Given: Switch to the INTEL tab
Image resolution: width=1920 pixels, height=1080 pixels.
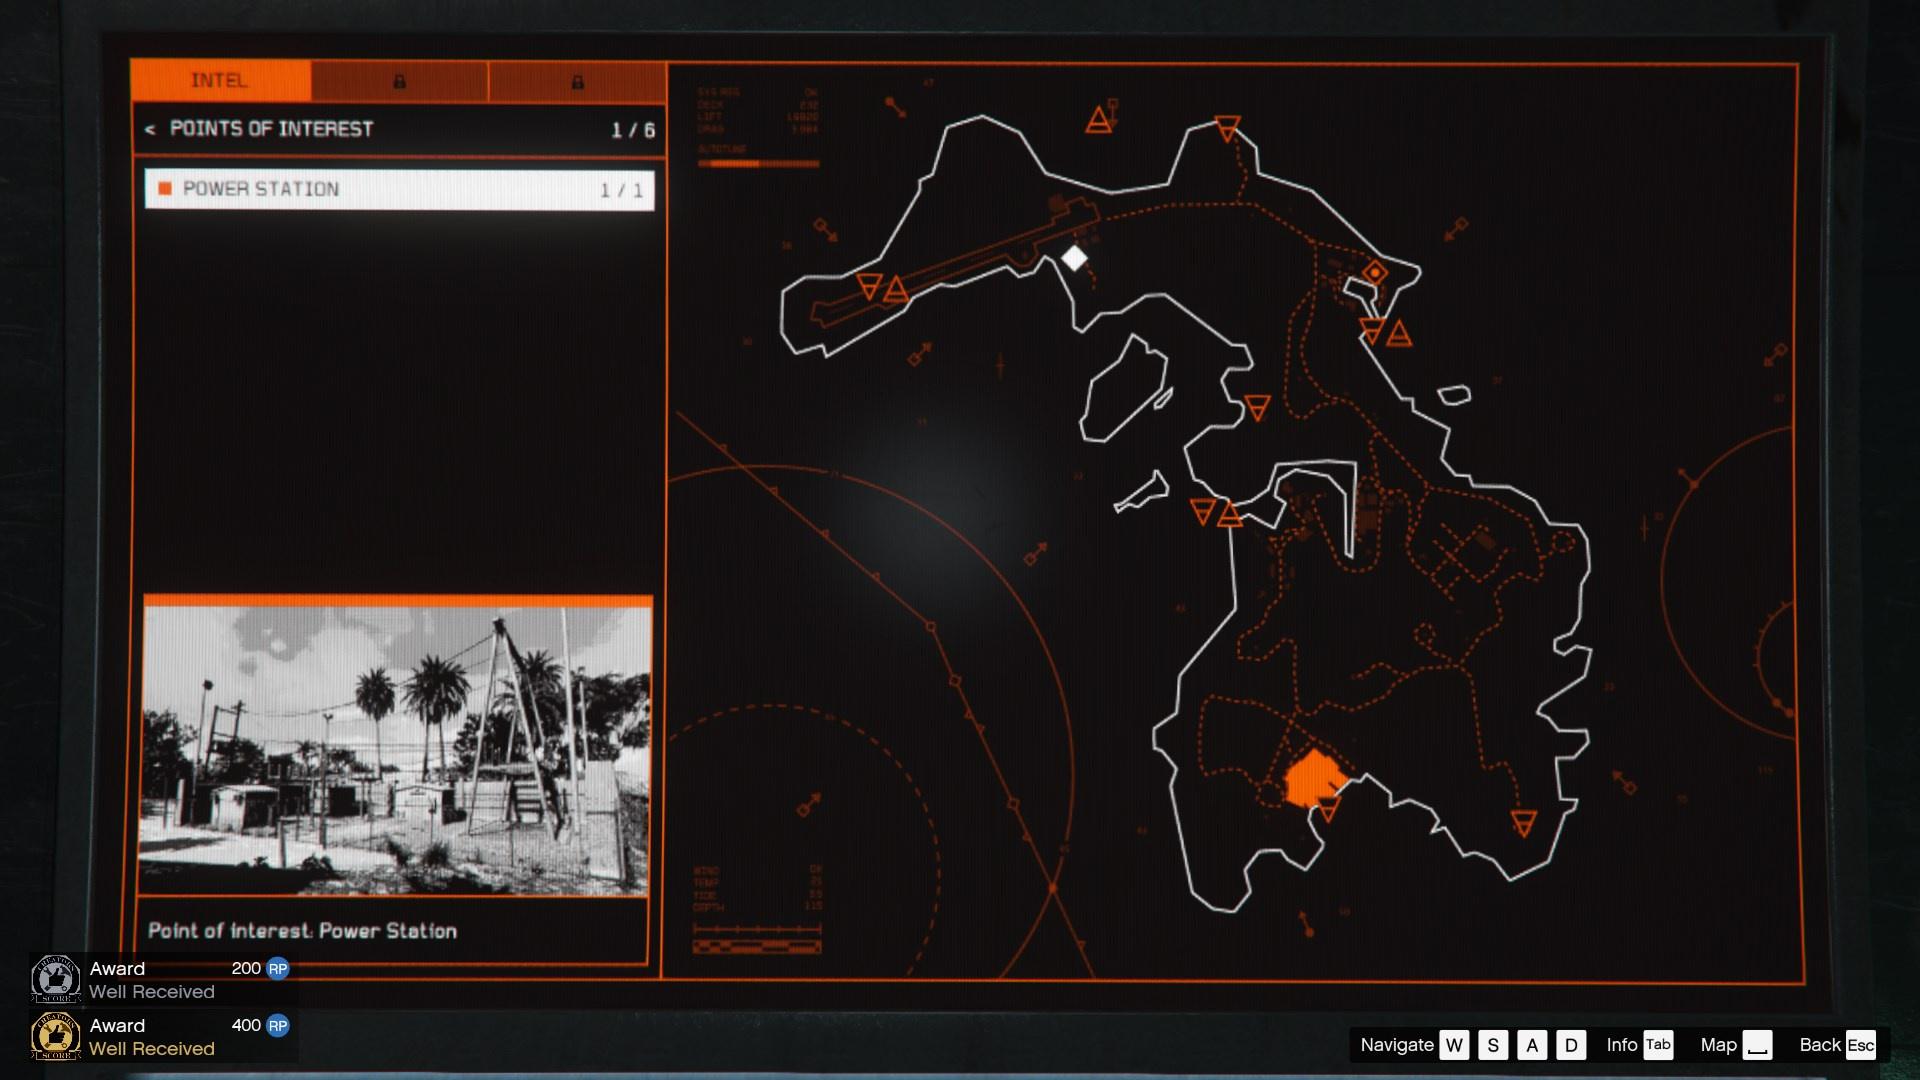Looking at the screenshot, I should pyautogui.click(x=220, y=81).
